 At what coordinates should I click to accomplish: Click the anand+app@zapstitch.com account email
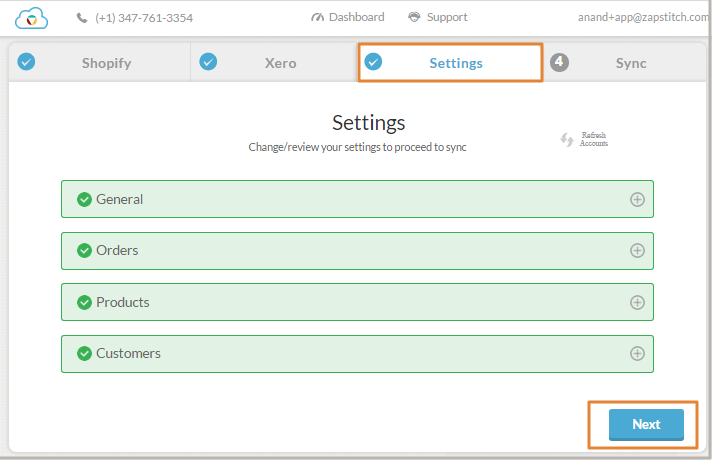[643, 17]
